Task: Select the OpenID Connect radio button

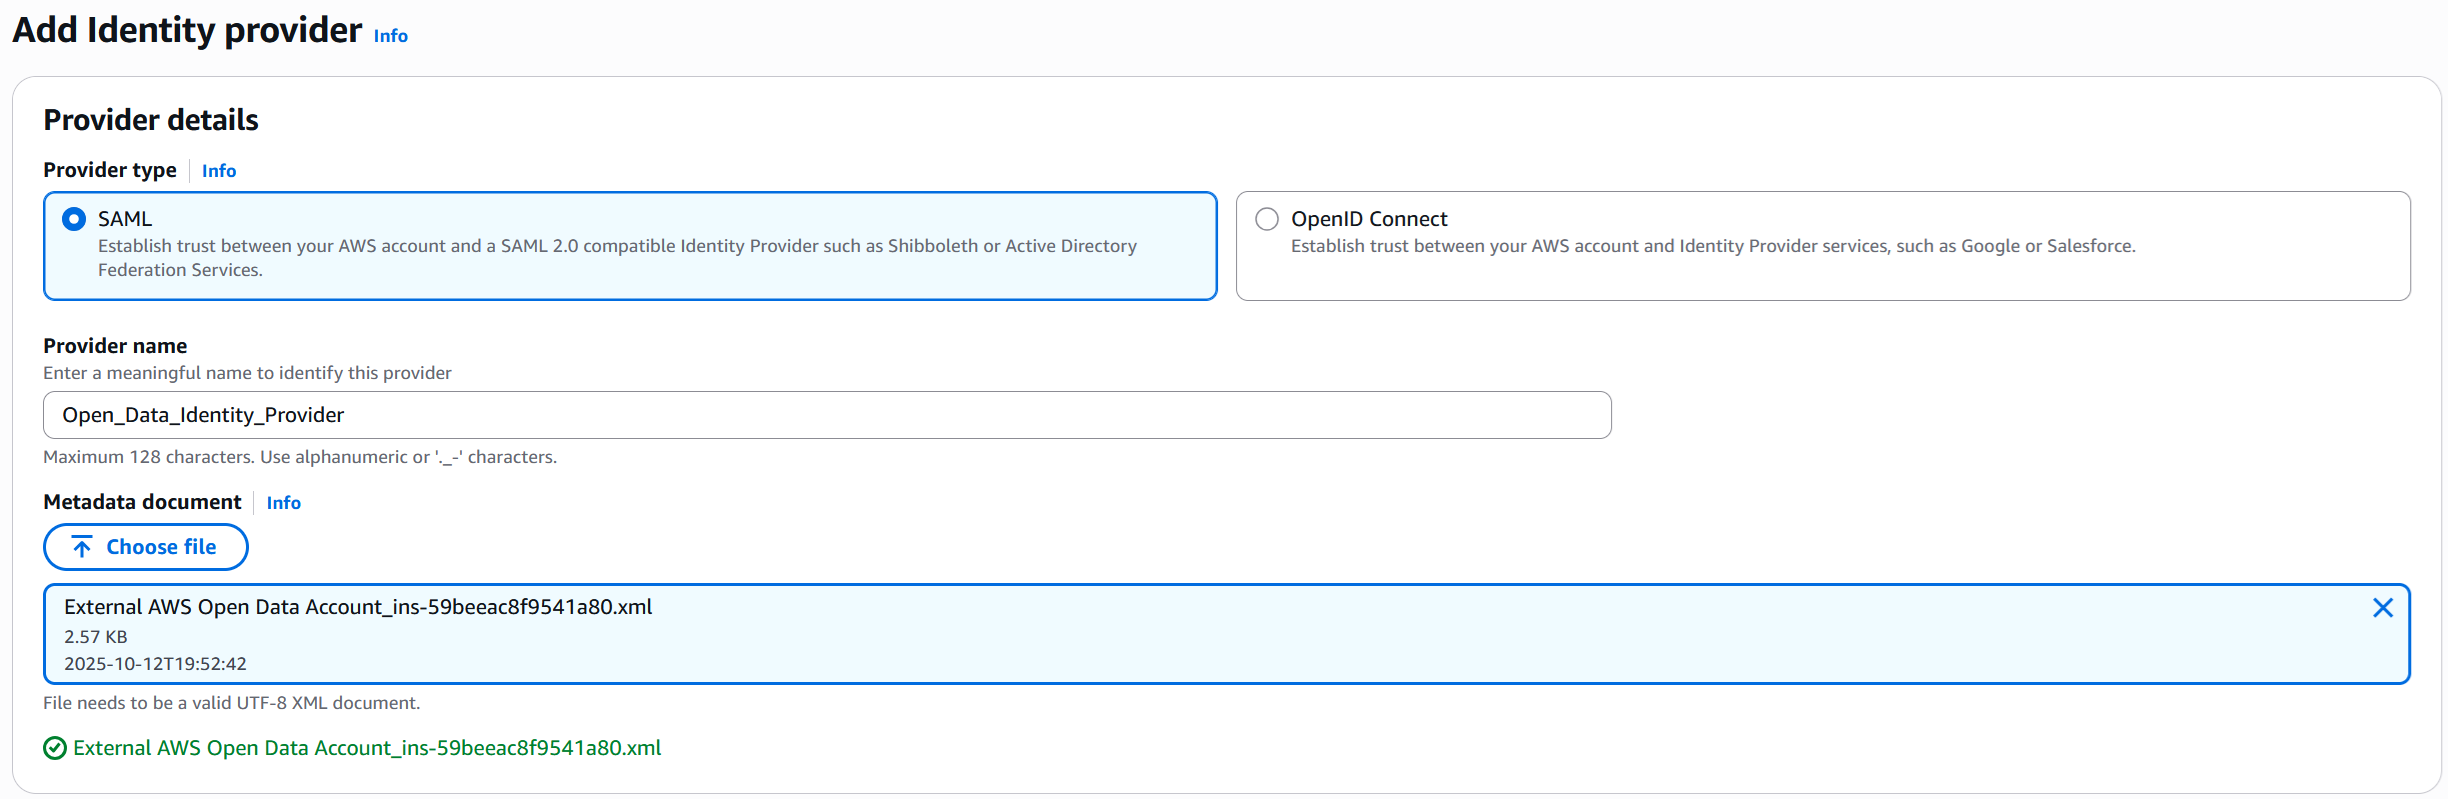Action: (x=1267, y=219)
